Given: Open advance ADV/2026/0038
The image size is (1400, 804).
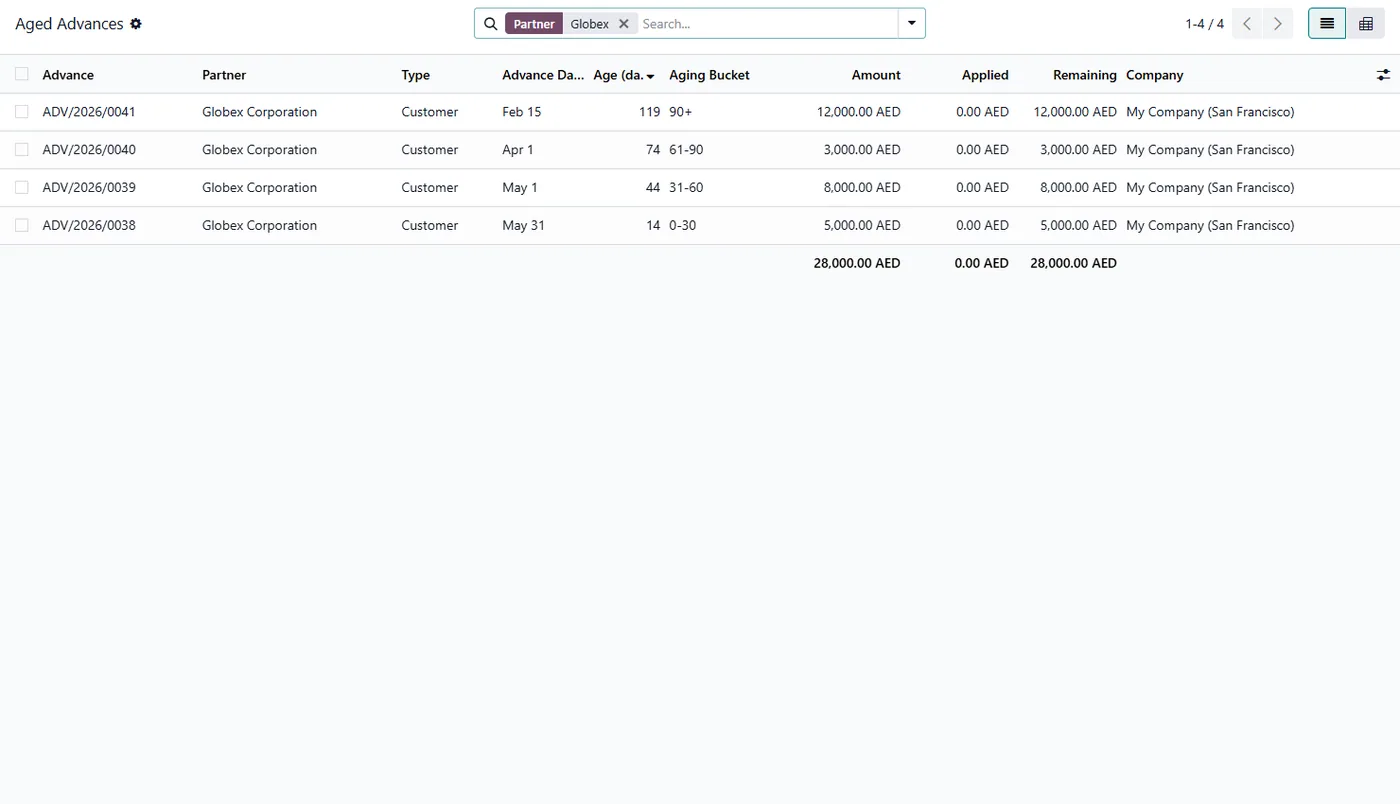Looking at the screenshot, I should (x=89, y=225).
